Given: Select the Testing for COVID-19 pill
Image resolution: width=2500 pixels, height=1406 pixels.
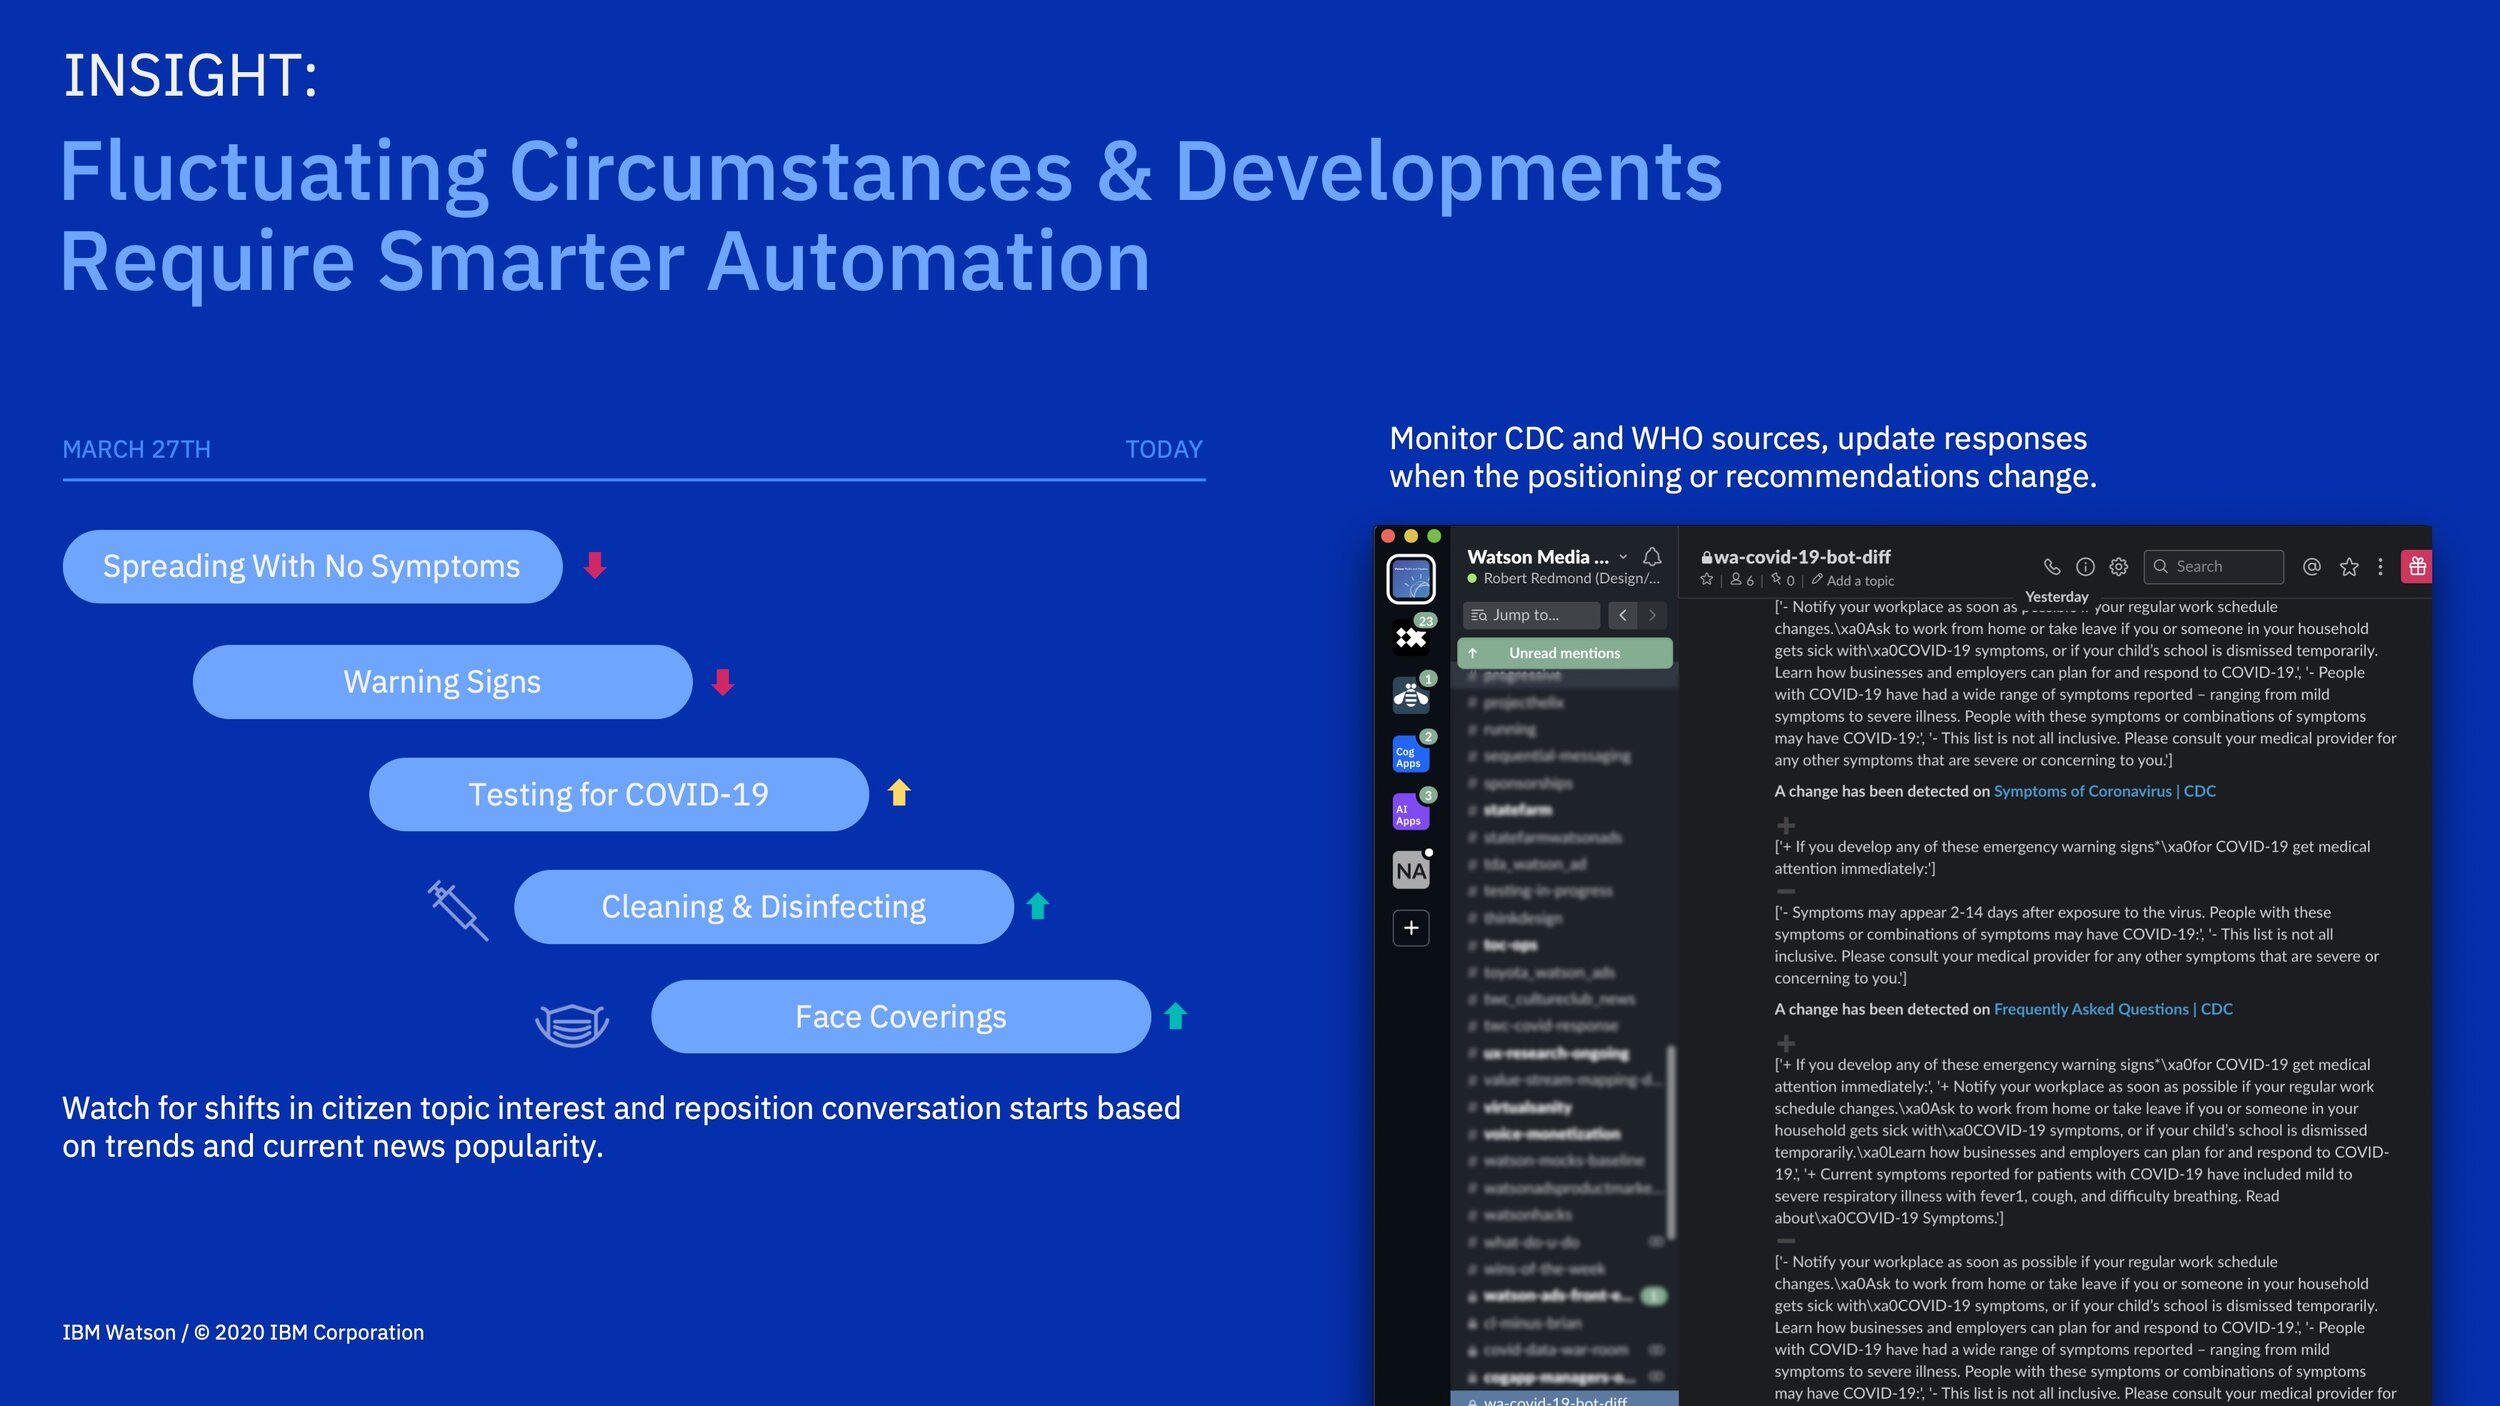Looking at the screenshot, I should pyautogui.click(x=618, y=794).
